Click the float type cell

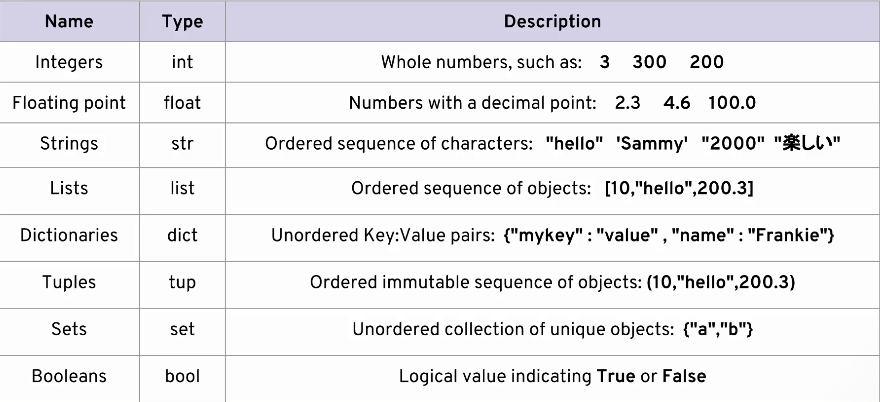182,103
